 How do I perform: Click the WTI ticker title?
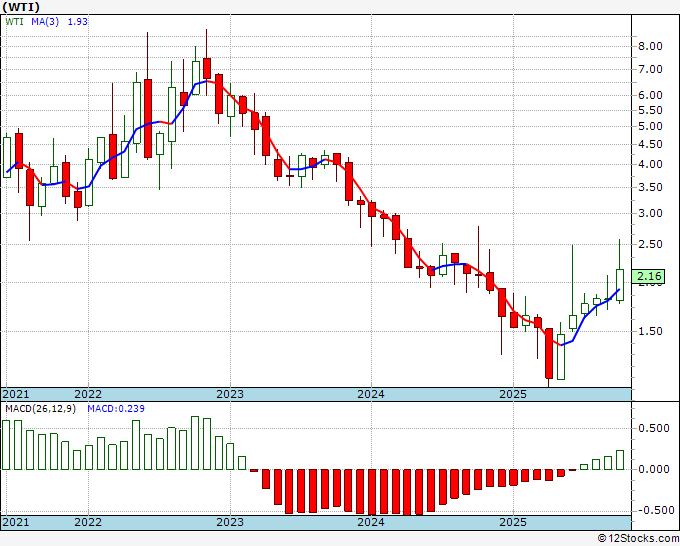(x=21, y=7)
